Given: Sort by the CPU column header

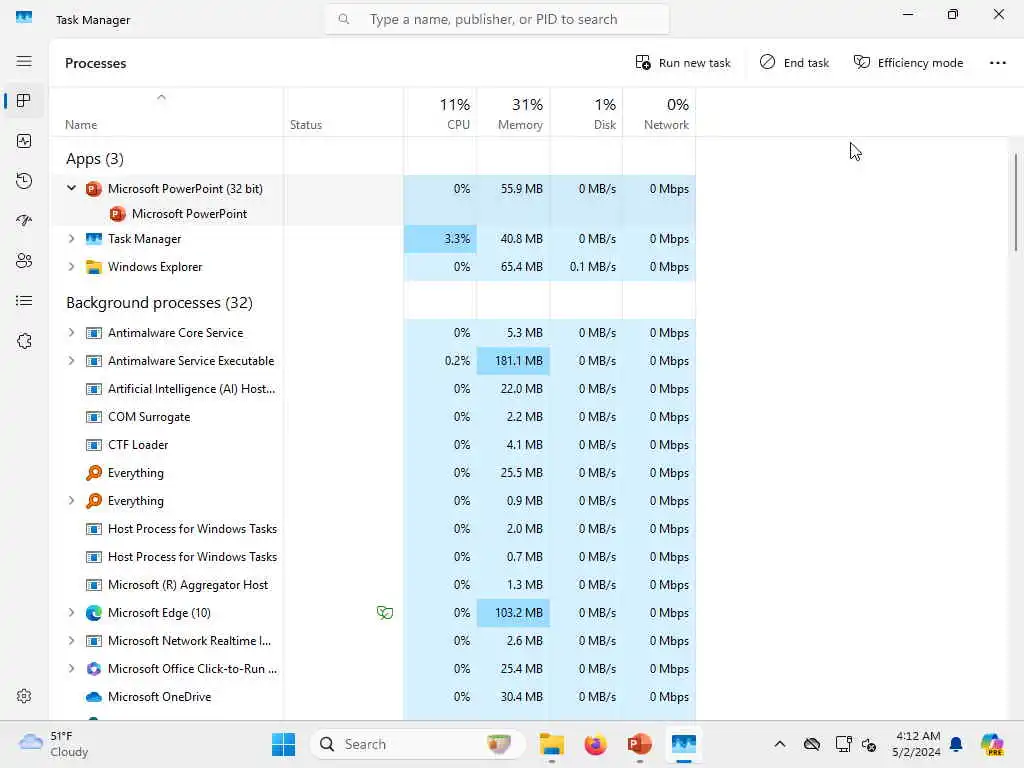Looking at the screenshot, I should pos(440,112).
